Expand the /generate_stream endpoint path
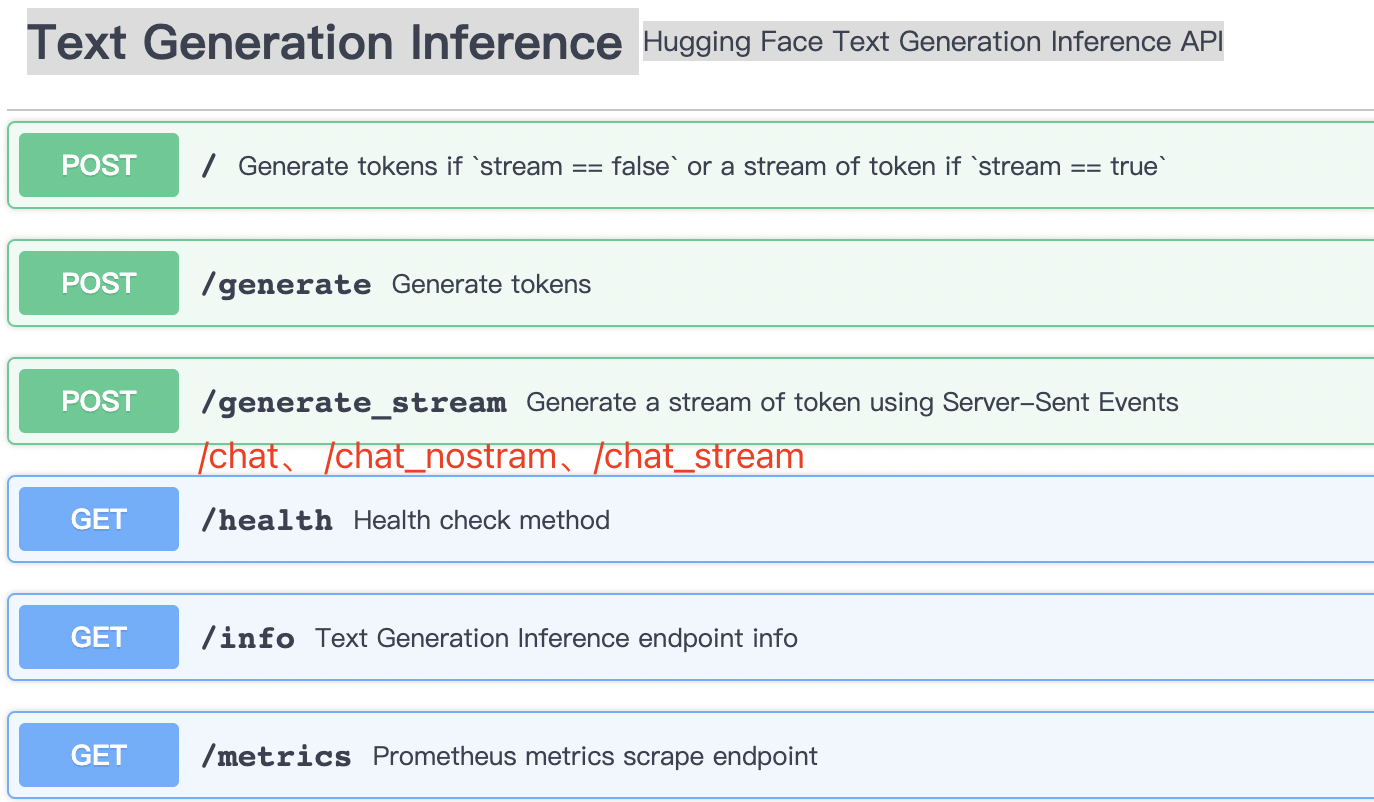1374x802 pixels. [354, 403]
